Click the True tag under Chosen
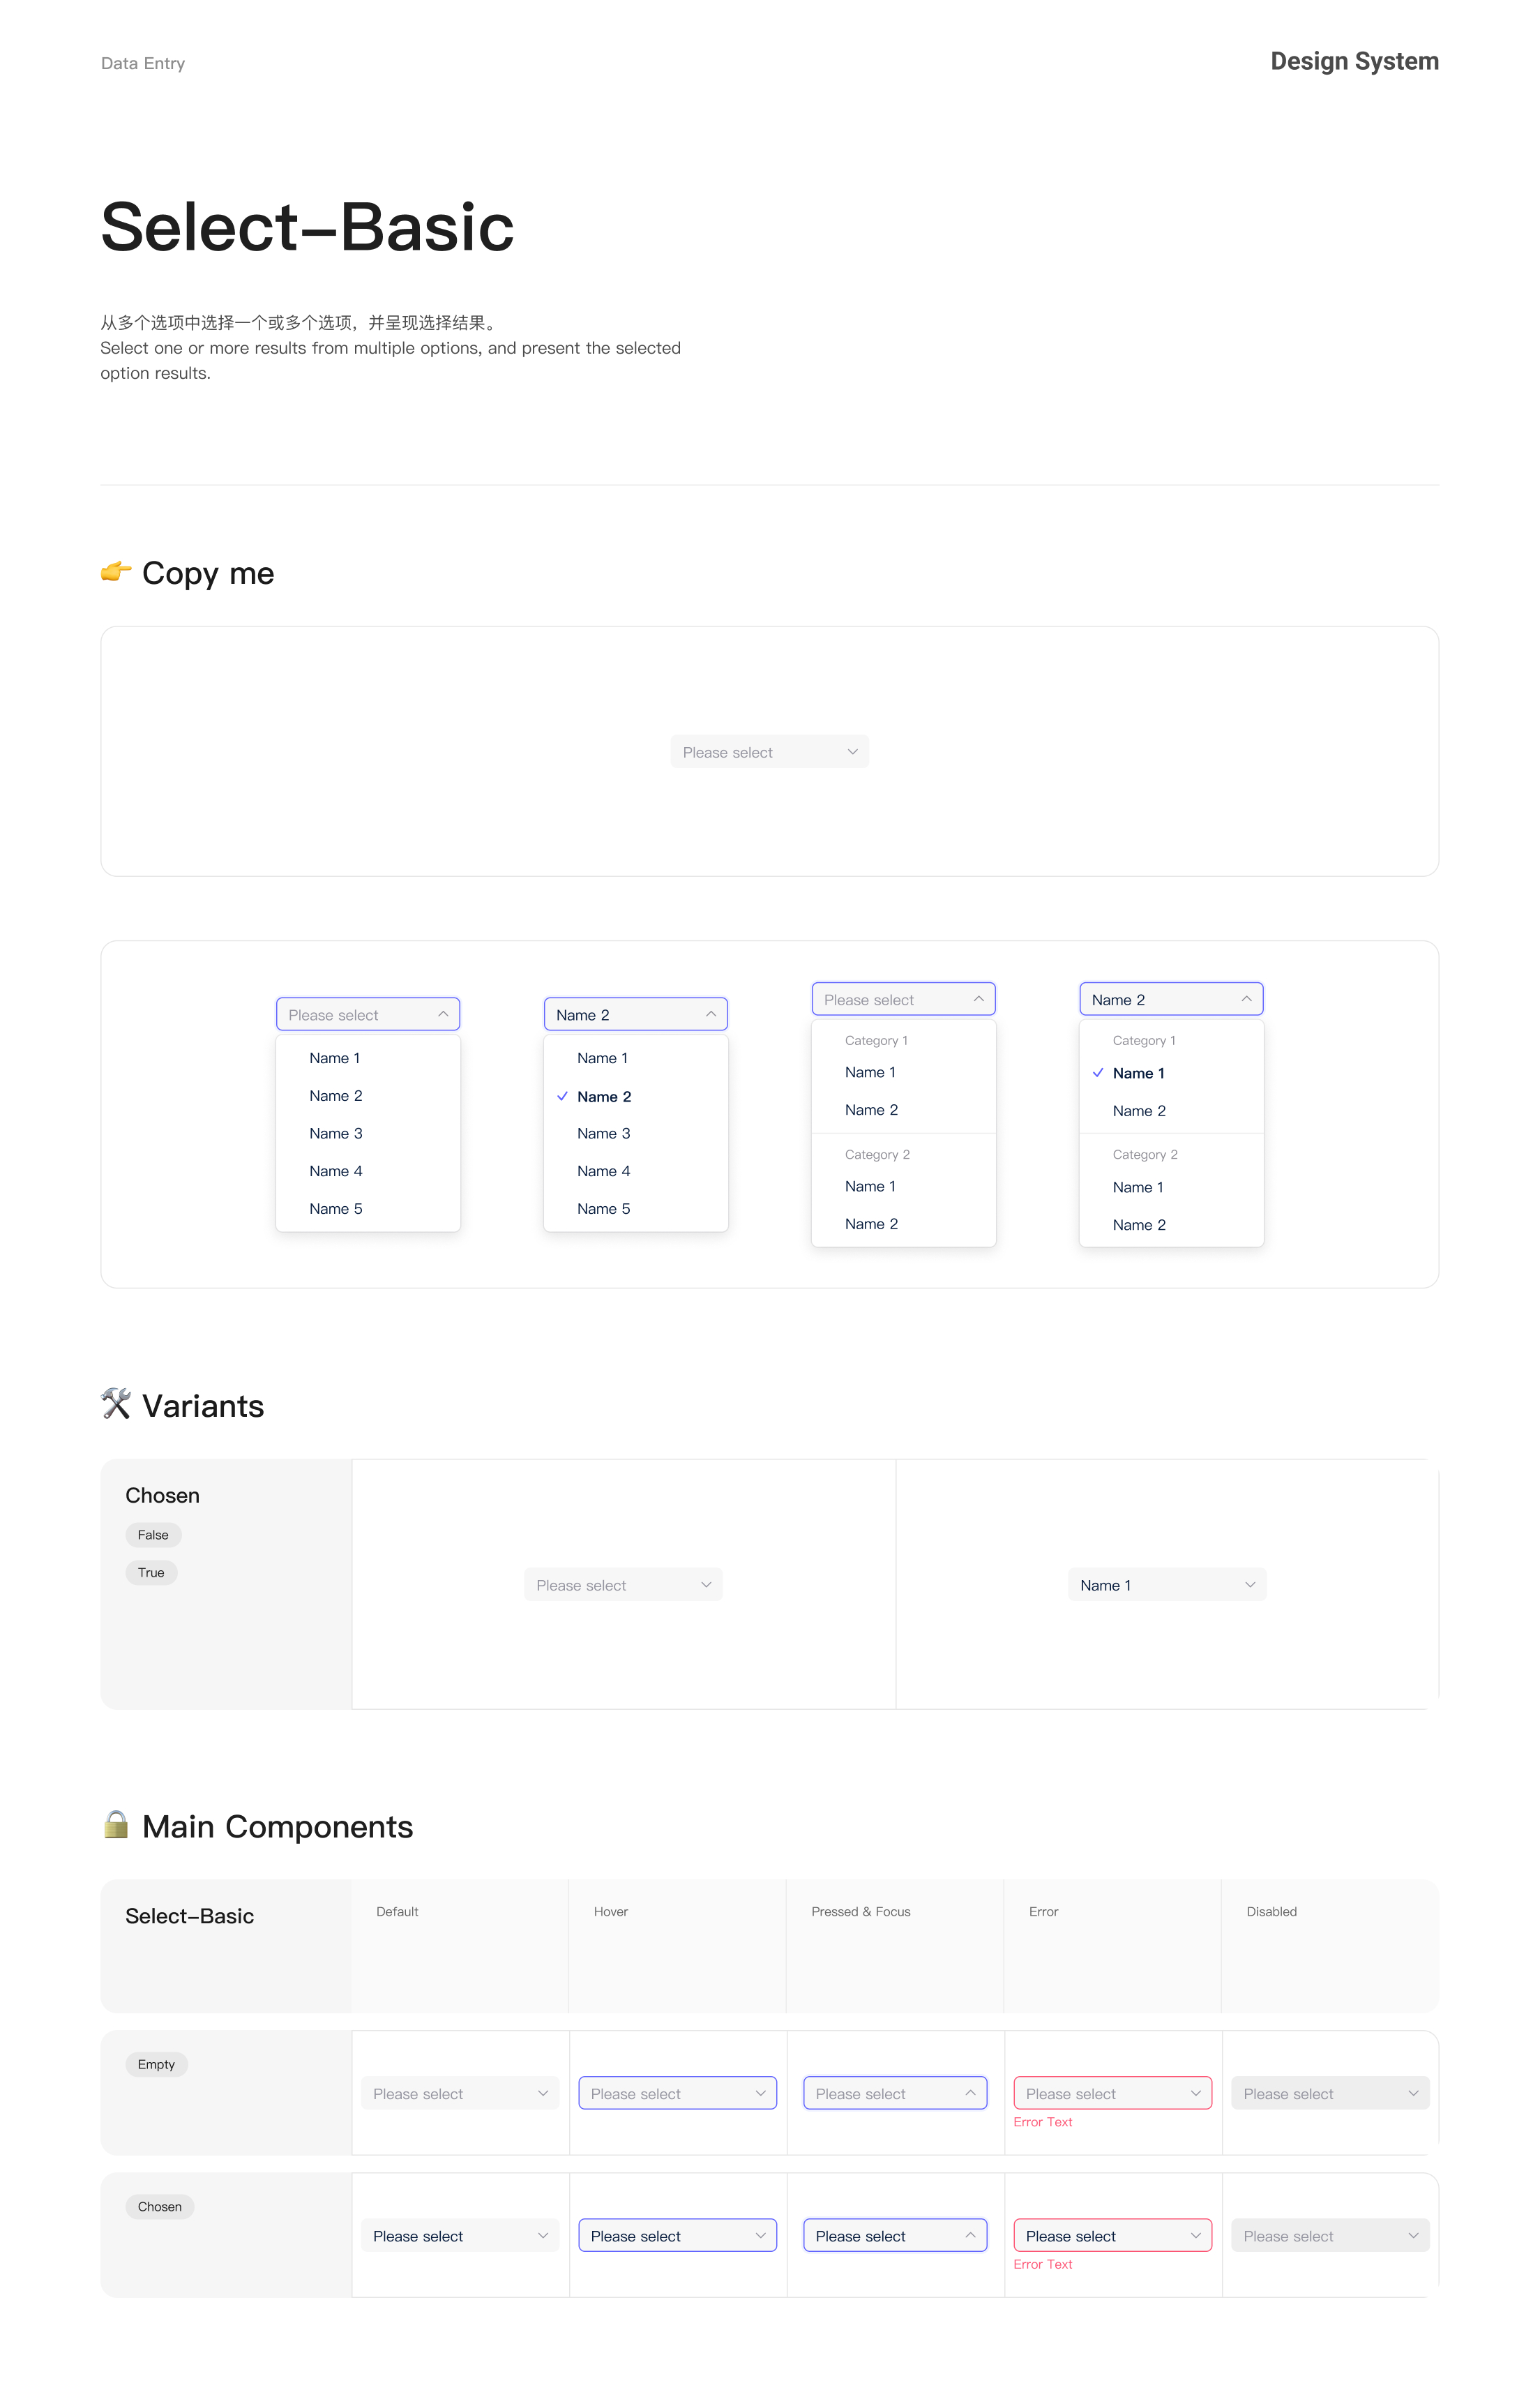 coord(151,1573)
